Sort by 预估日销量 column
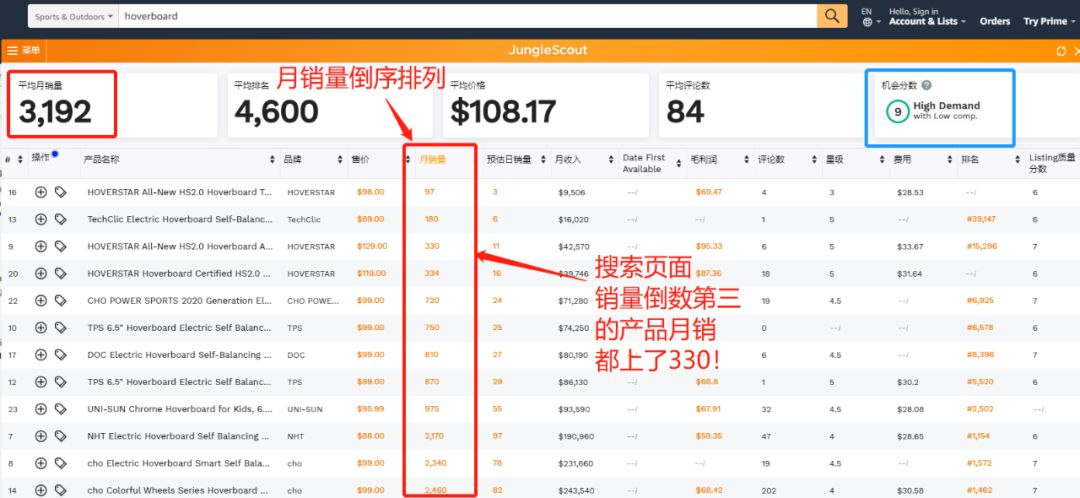 (x=544, y=159)
